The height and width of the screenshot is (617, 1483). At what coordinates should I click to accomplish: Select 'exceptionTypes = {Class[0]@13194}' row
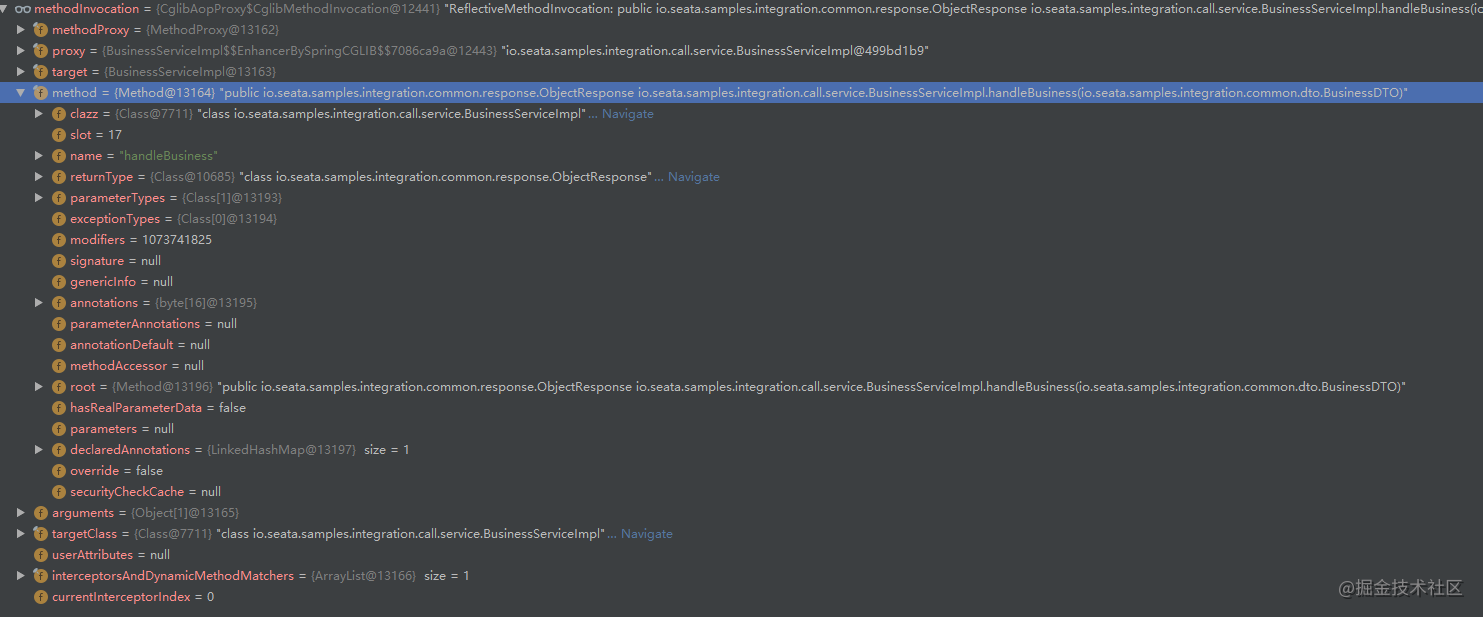pyautogui.click(x=741, y=218)
